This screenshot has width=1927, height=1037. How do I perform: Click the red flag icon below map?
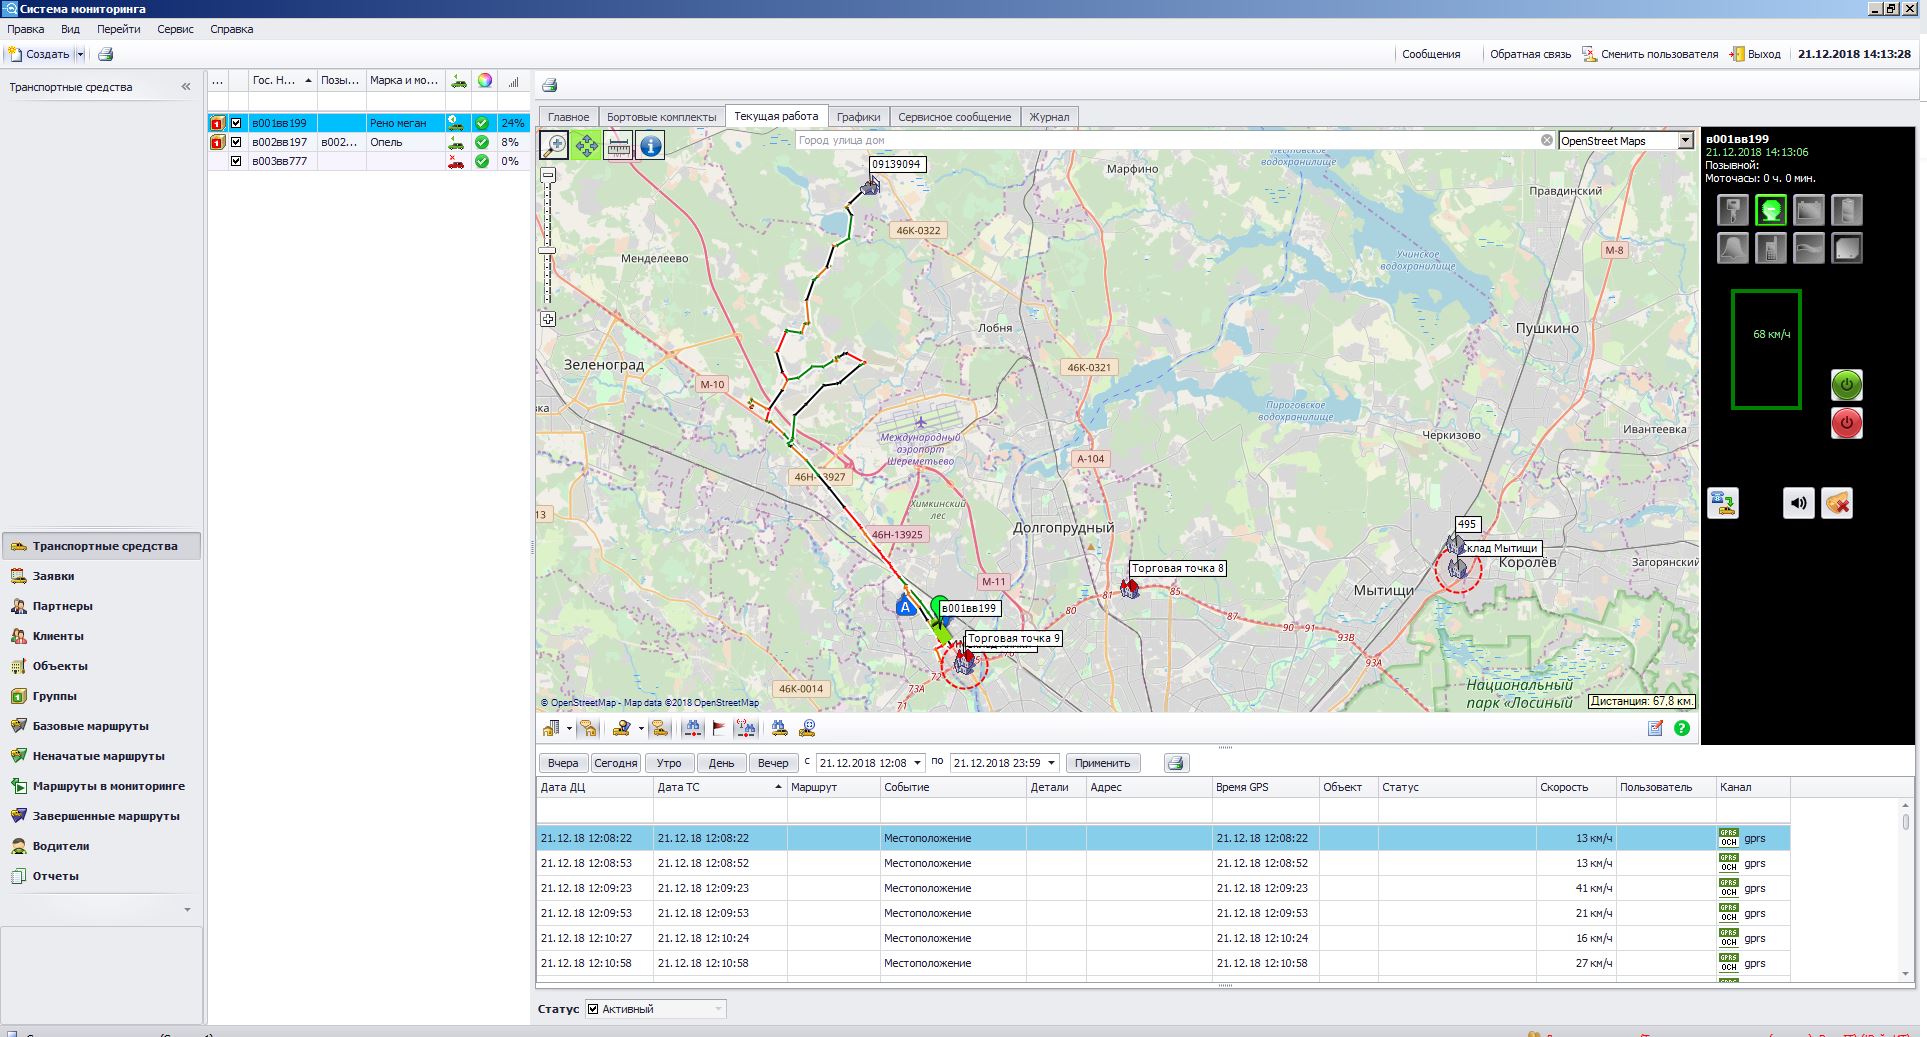[719, 729]
